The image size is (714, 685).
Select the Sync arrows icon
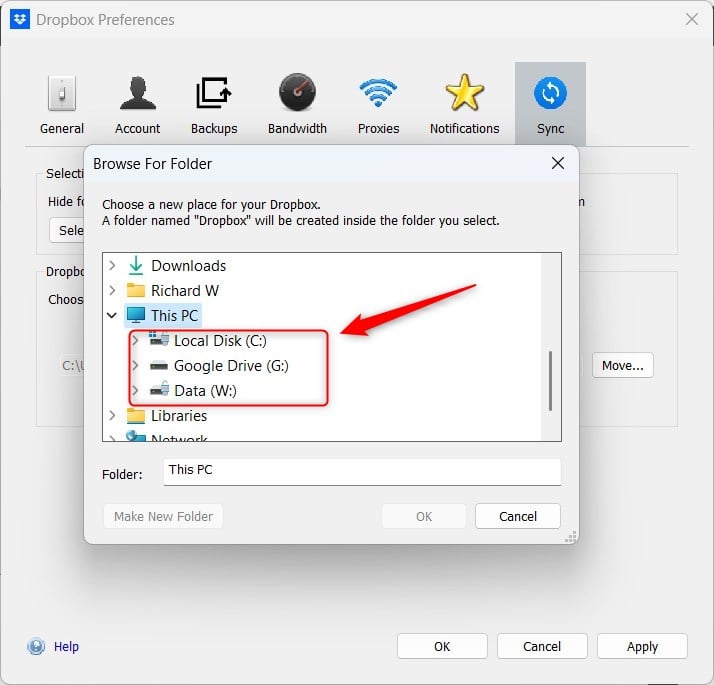[550, 93]
